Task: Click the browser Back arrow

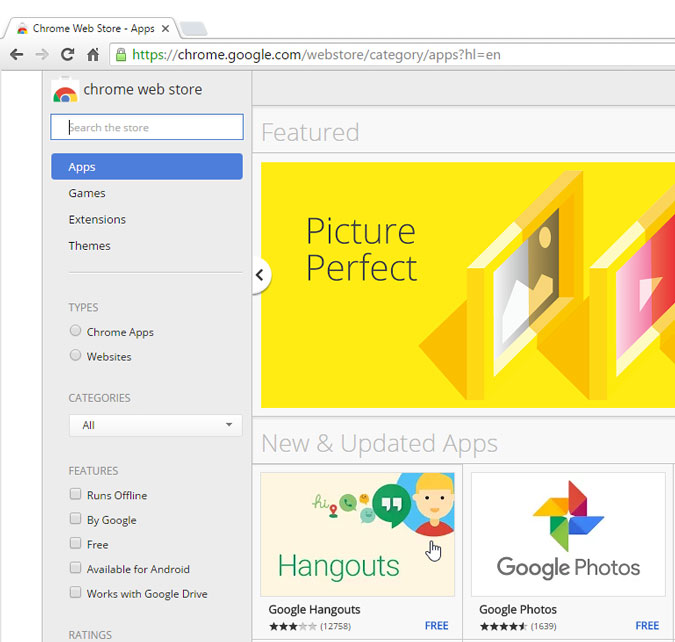Action: [x=17, y=55]
